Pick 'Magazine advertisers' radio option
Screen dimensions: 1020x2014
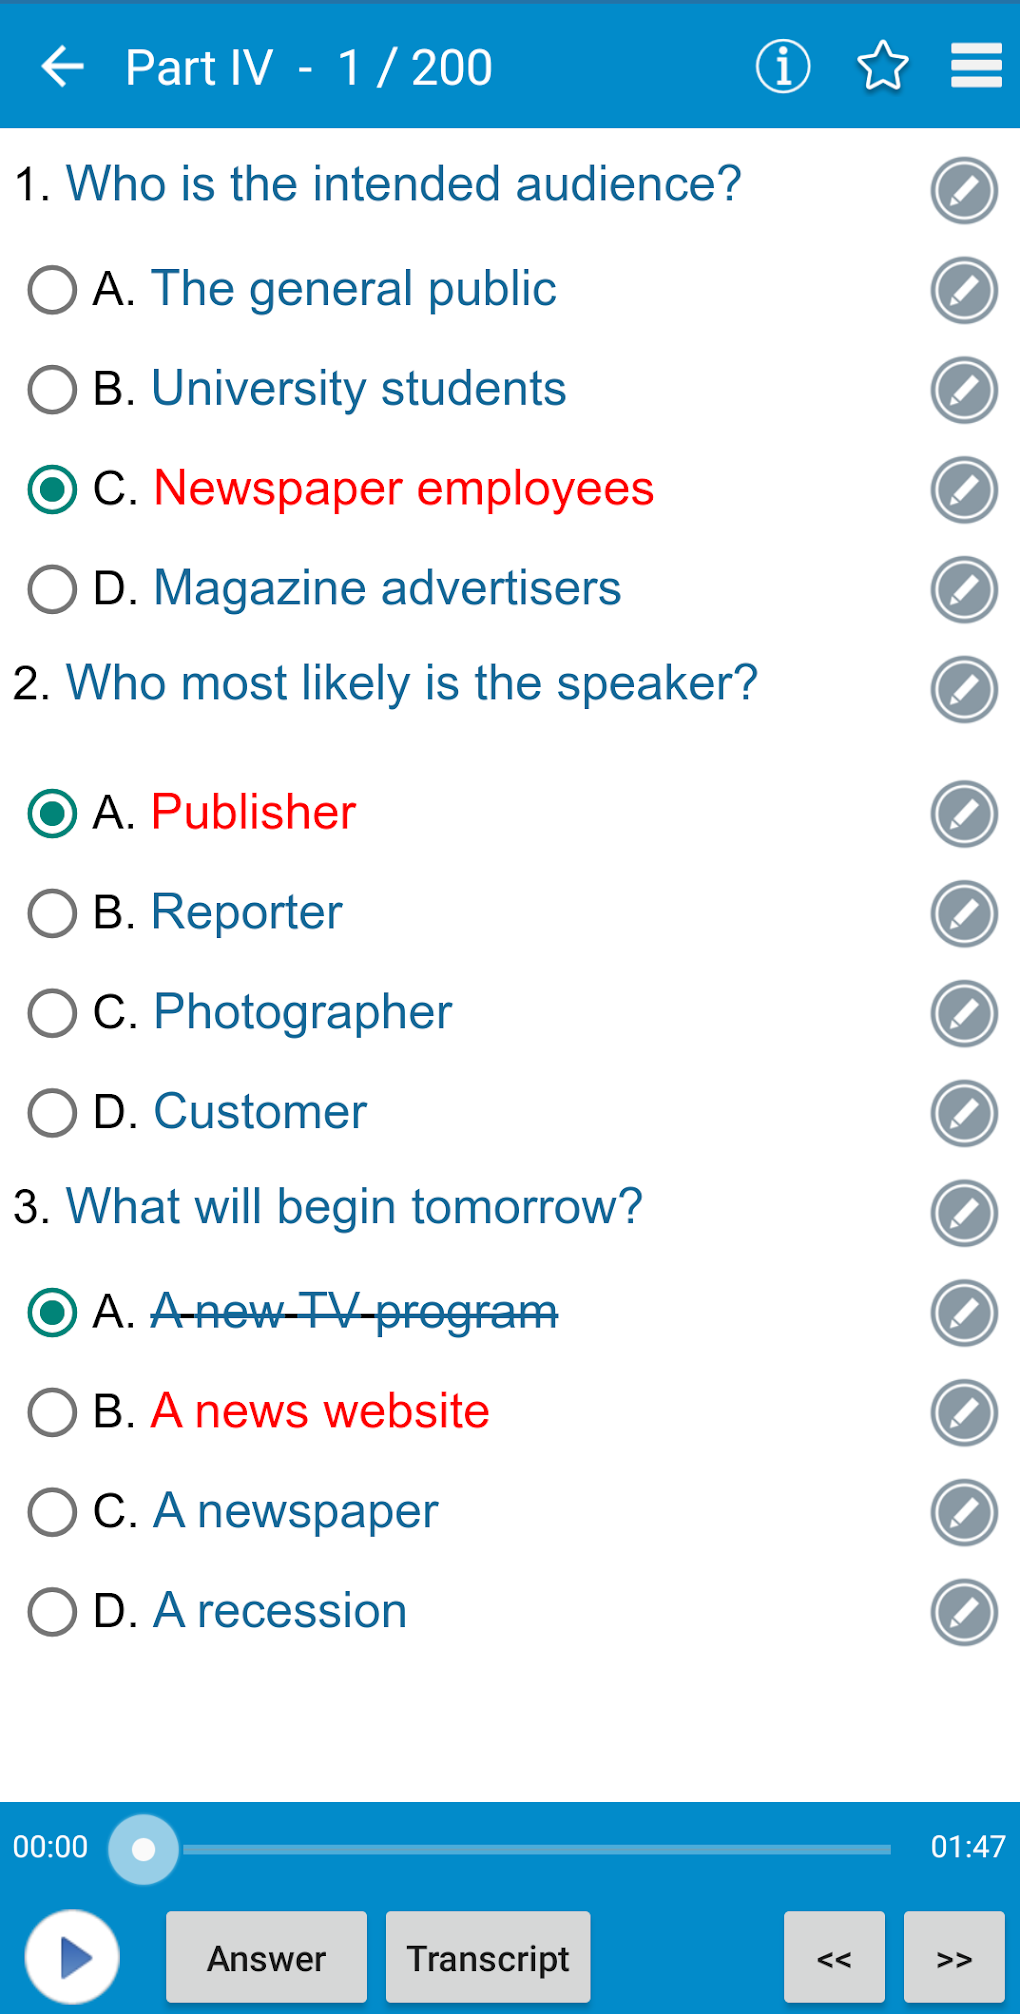tap(52, 589)
